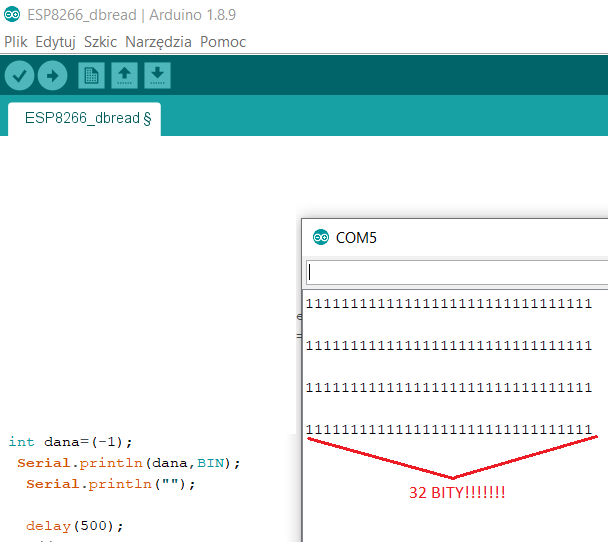Click the Serial.println(dana,BIN) code line
Image resolution: width=608 pixels, height=542 pixels.
129,463
